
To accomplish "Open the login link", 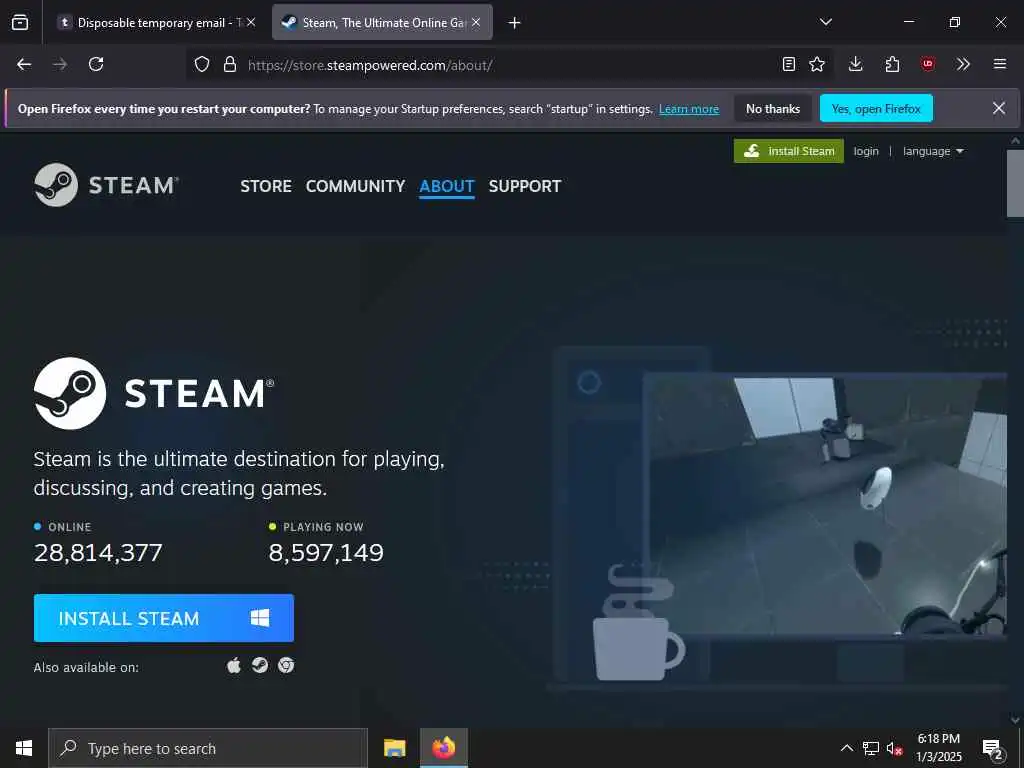I will pyautogui.click(x=866, y=151).
